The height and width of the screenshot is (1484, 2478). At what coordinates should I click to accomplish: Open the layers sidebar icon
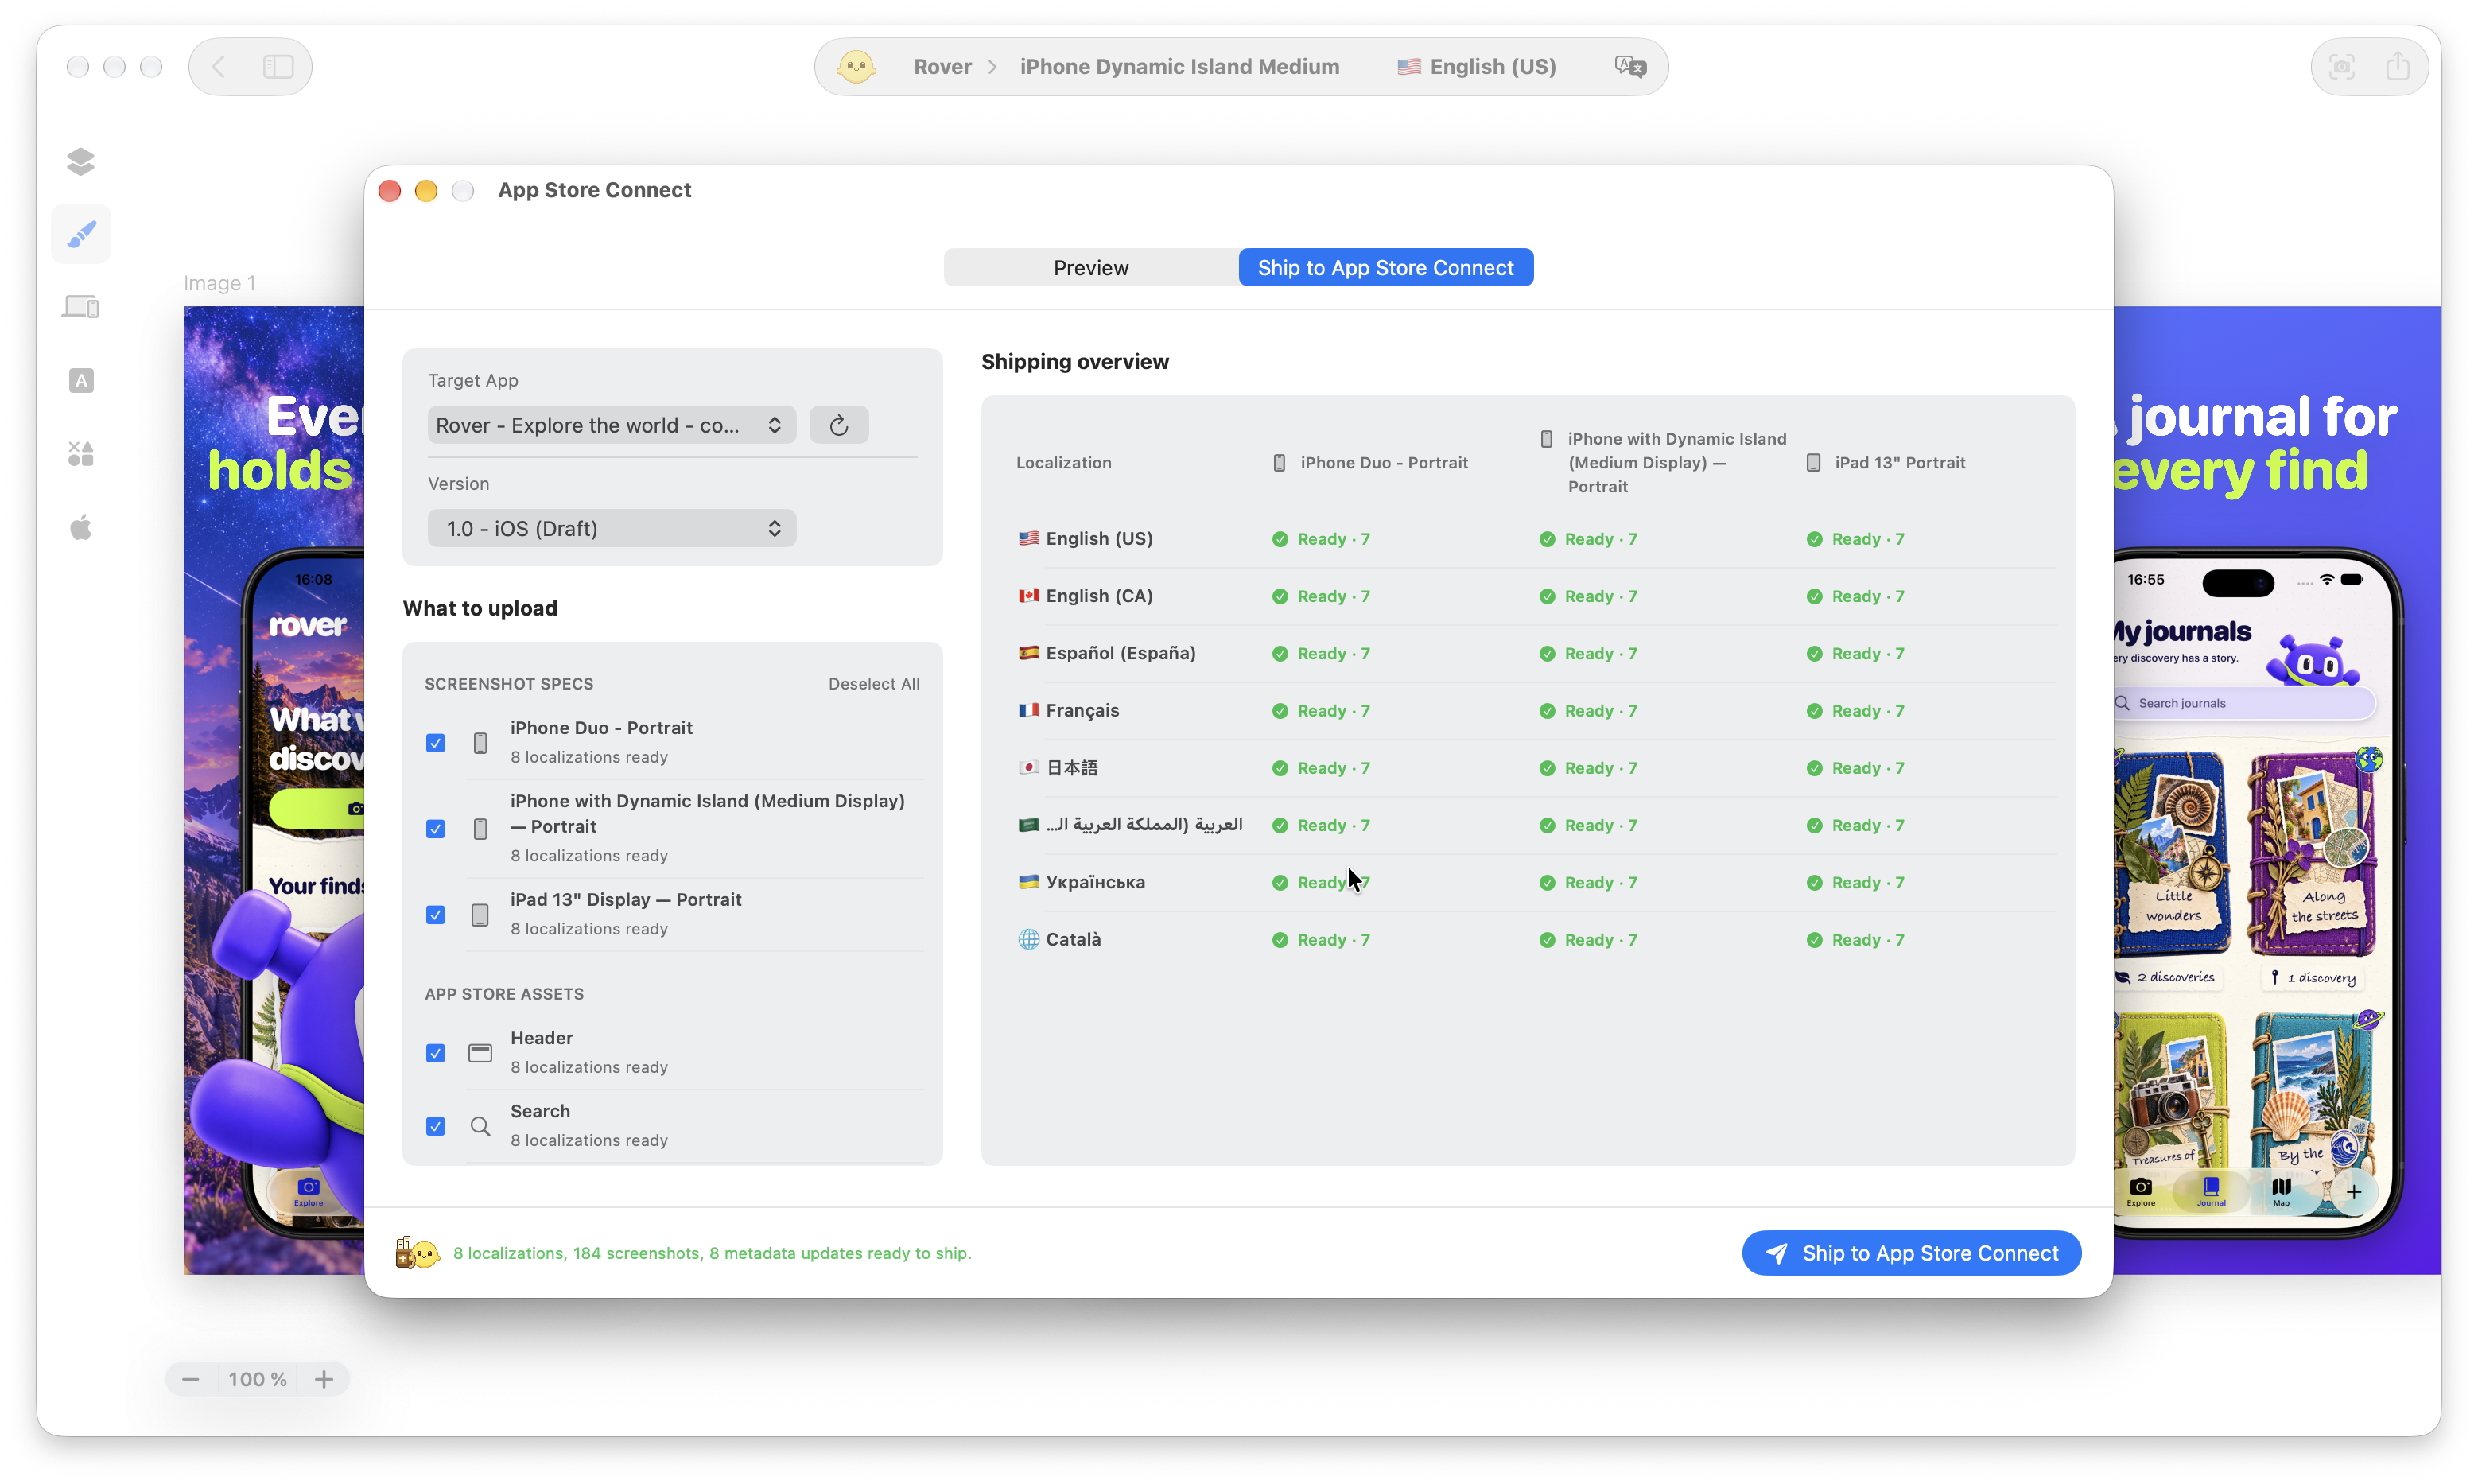[x=81, y=161]
